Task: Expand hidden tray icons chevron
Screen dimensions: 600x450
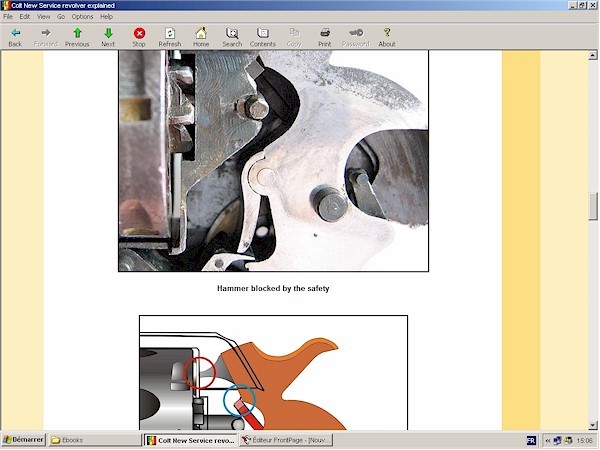Action: pyautogui.click(x=547, y=440)
